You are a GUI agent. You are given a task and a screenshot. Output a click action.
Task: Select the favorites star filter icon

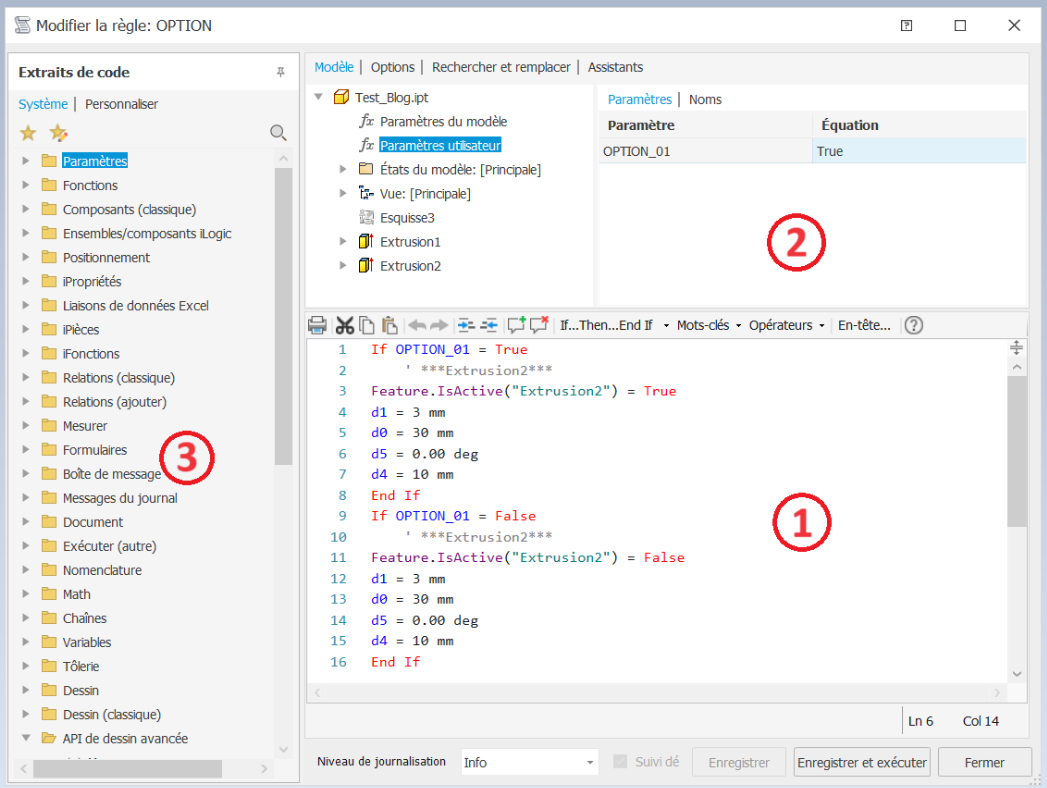[x=27, y=132]
